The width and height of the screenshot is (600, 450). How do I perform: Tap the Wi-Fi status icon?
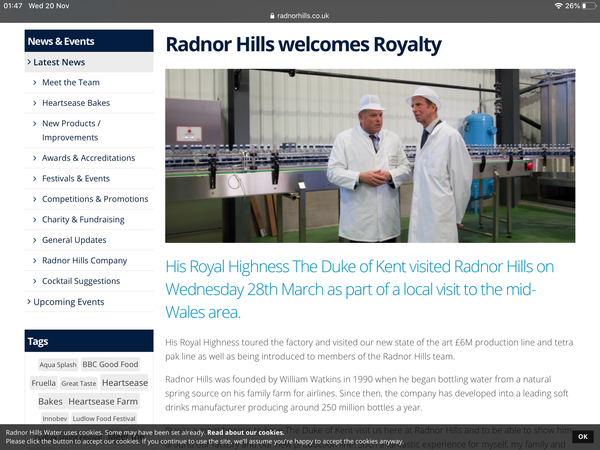tap(559, 6)
